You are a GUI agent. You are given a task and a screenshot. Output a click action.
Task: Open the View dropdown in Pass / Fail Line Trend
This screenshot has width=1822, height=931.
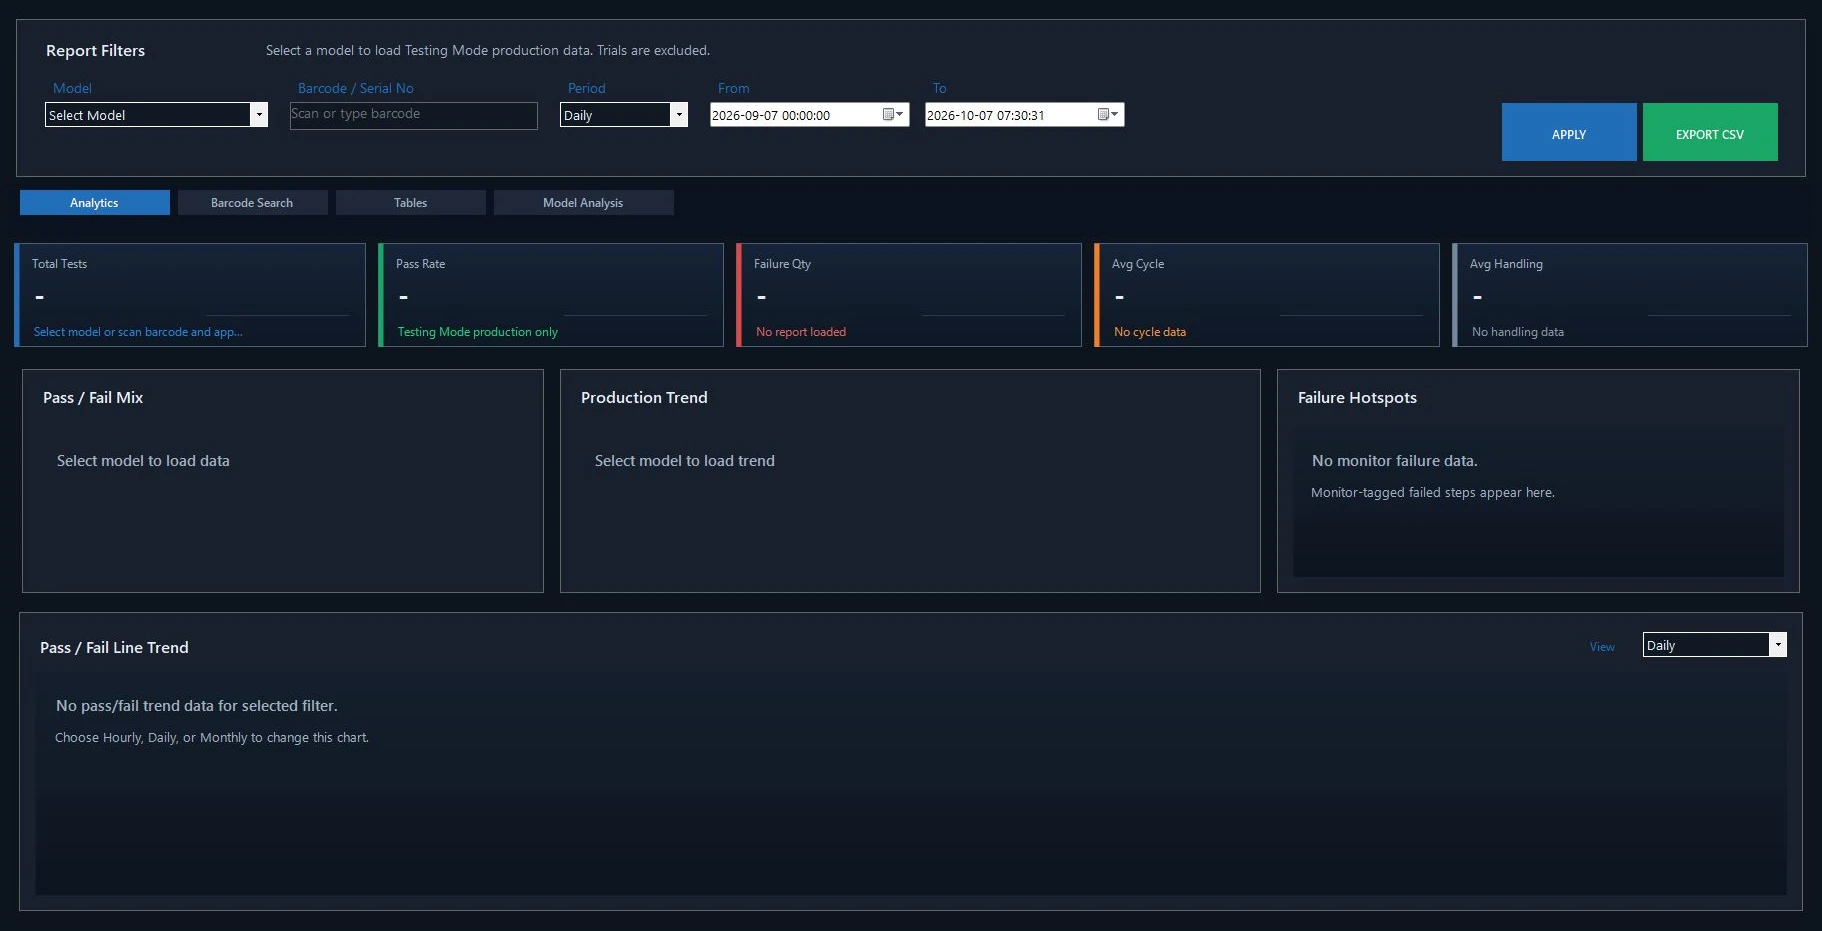(x=1778, y=645)
